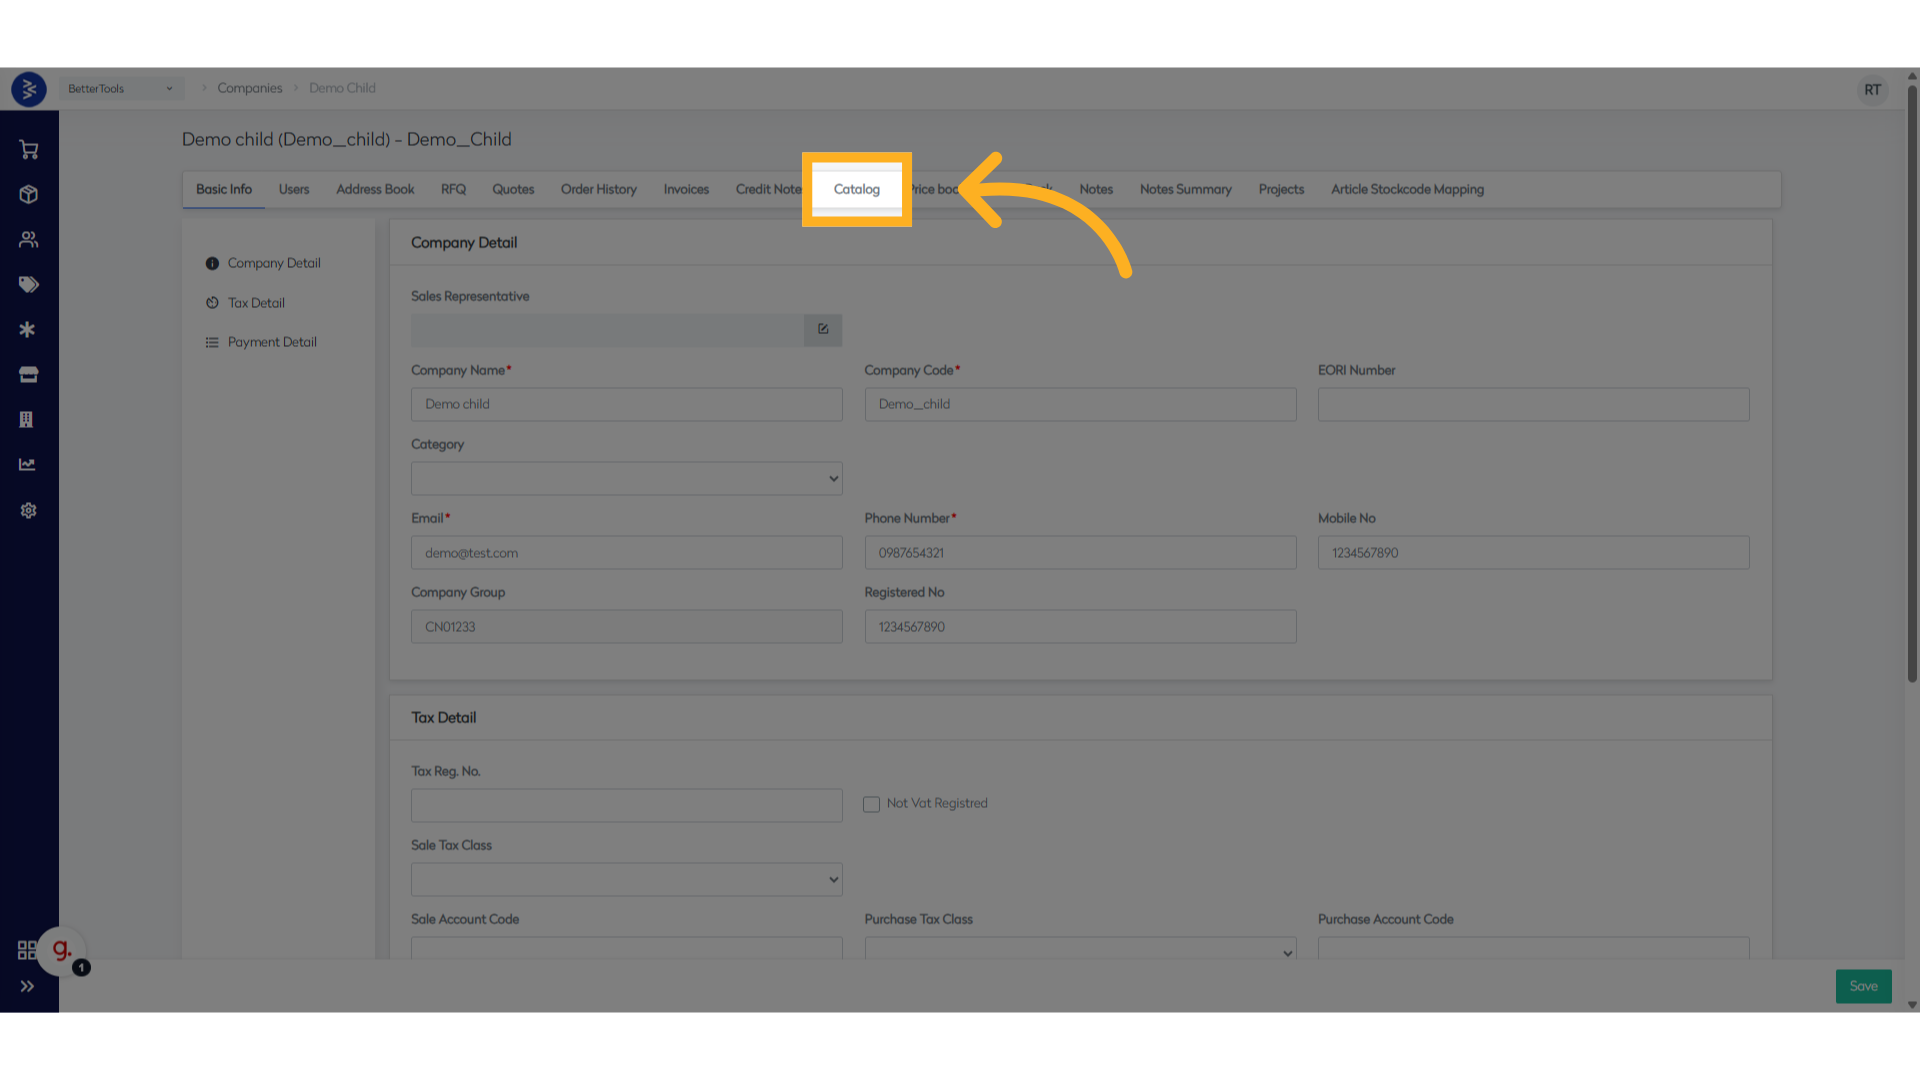1920x1080 pixels.
Task: Open the analytics chart sidebar icon
Action: [28, 465]
